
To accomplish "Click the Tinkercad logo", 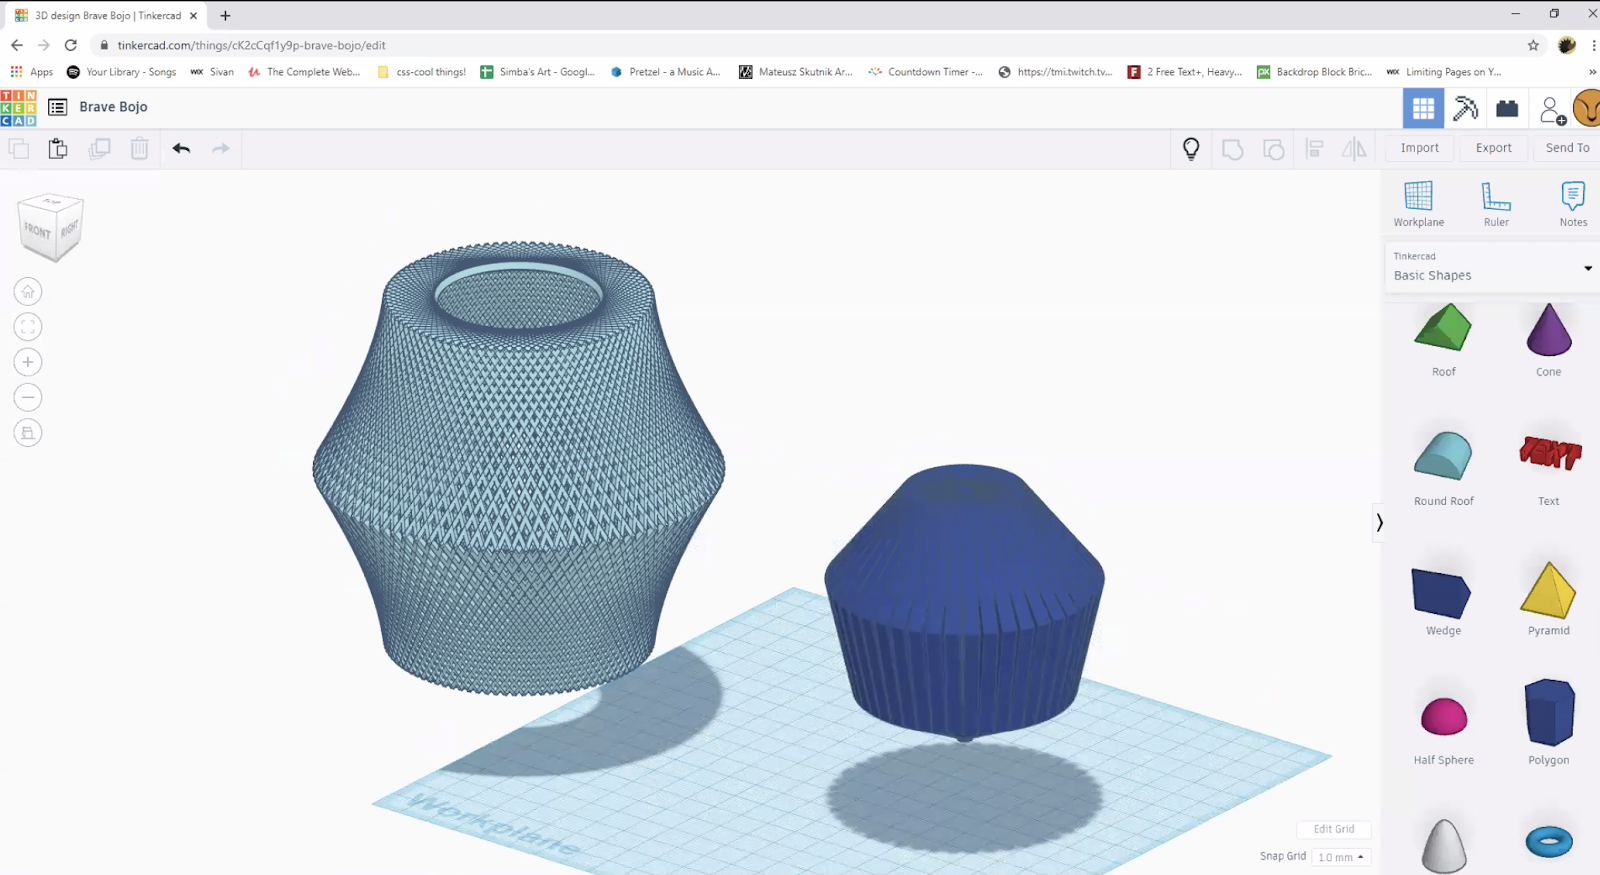I will point(18,108).
